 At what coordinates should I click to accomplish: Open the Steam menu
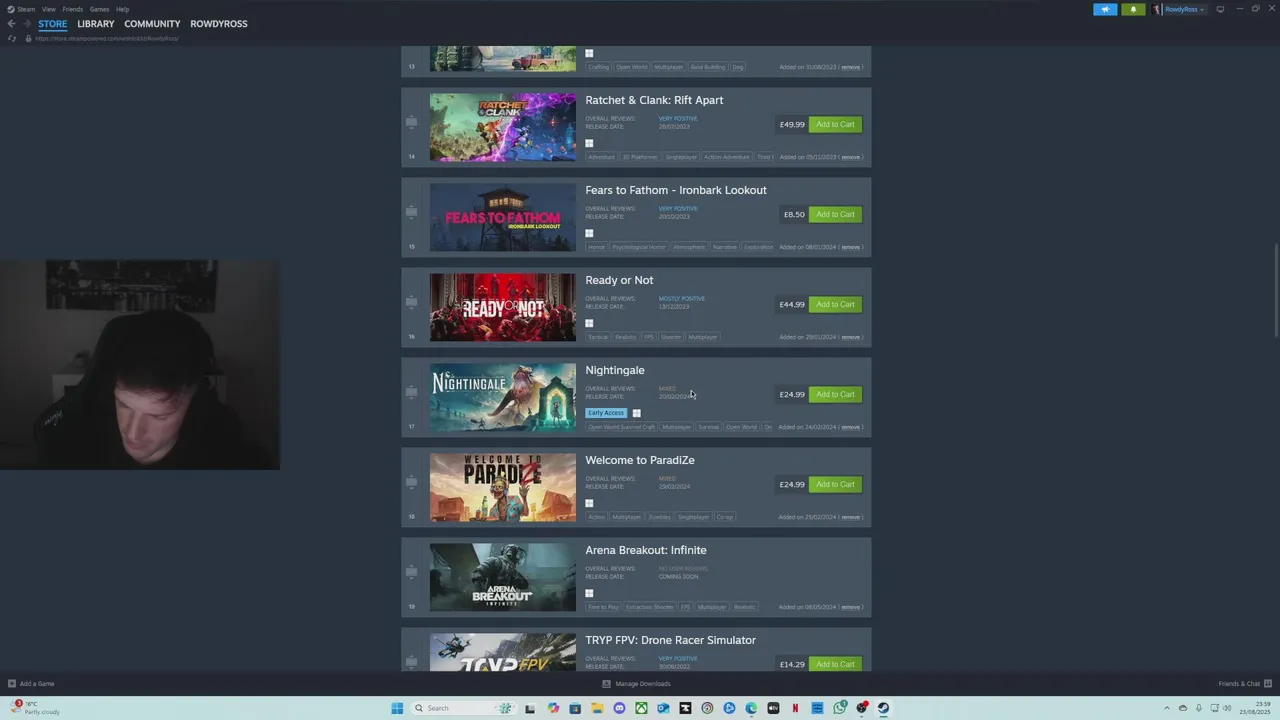21,9
